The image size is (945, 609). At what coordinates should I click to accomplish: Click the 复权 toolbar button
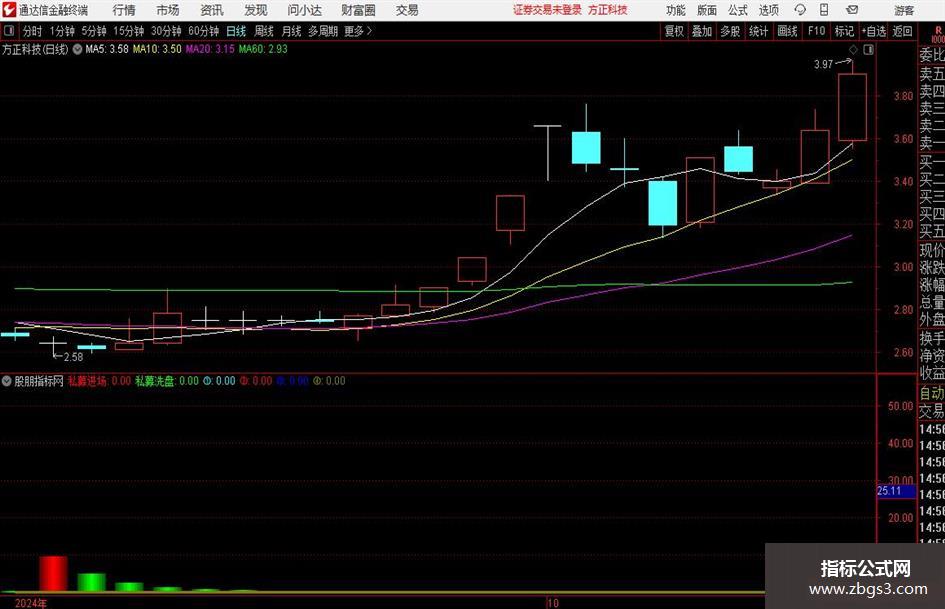point(674,31)
